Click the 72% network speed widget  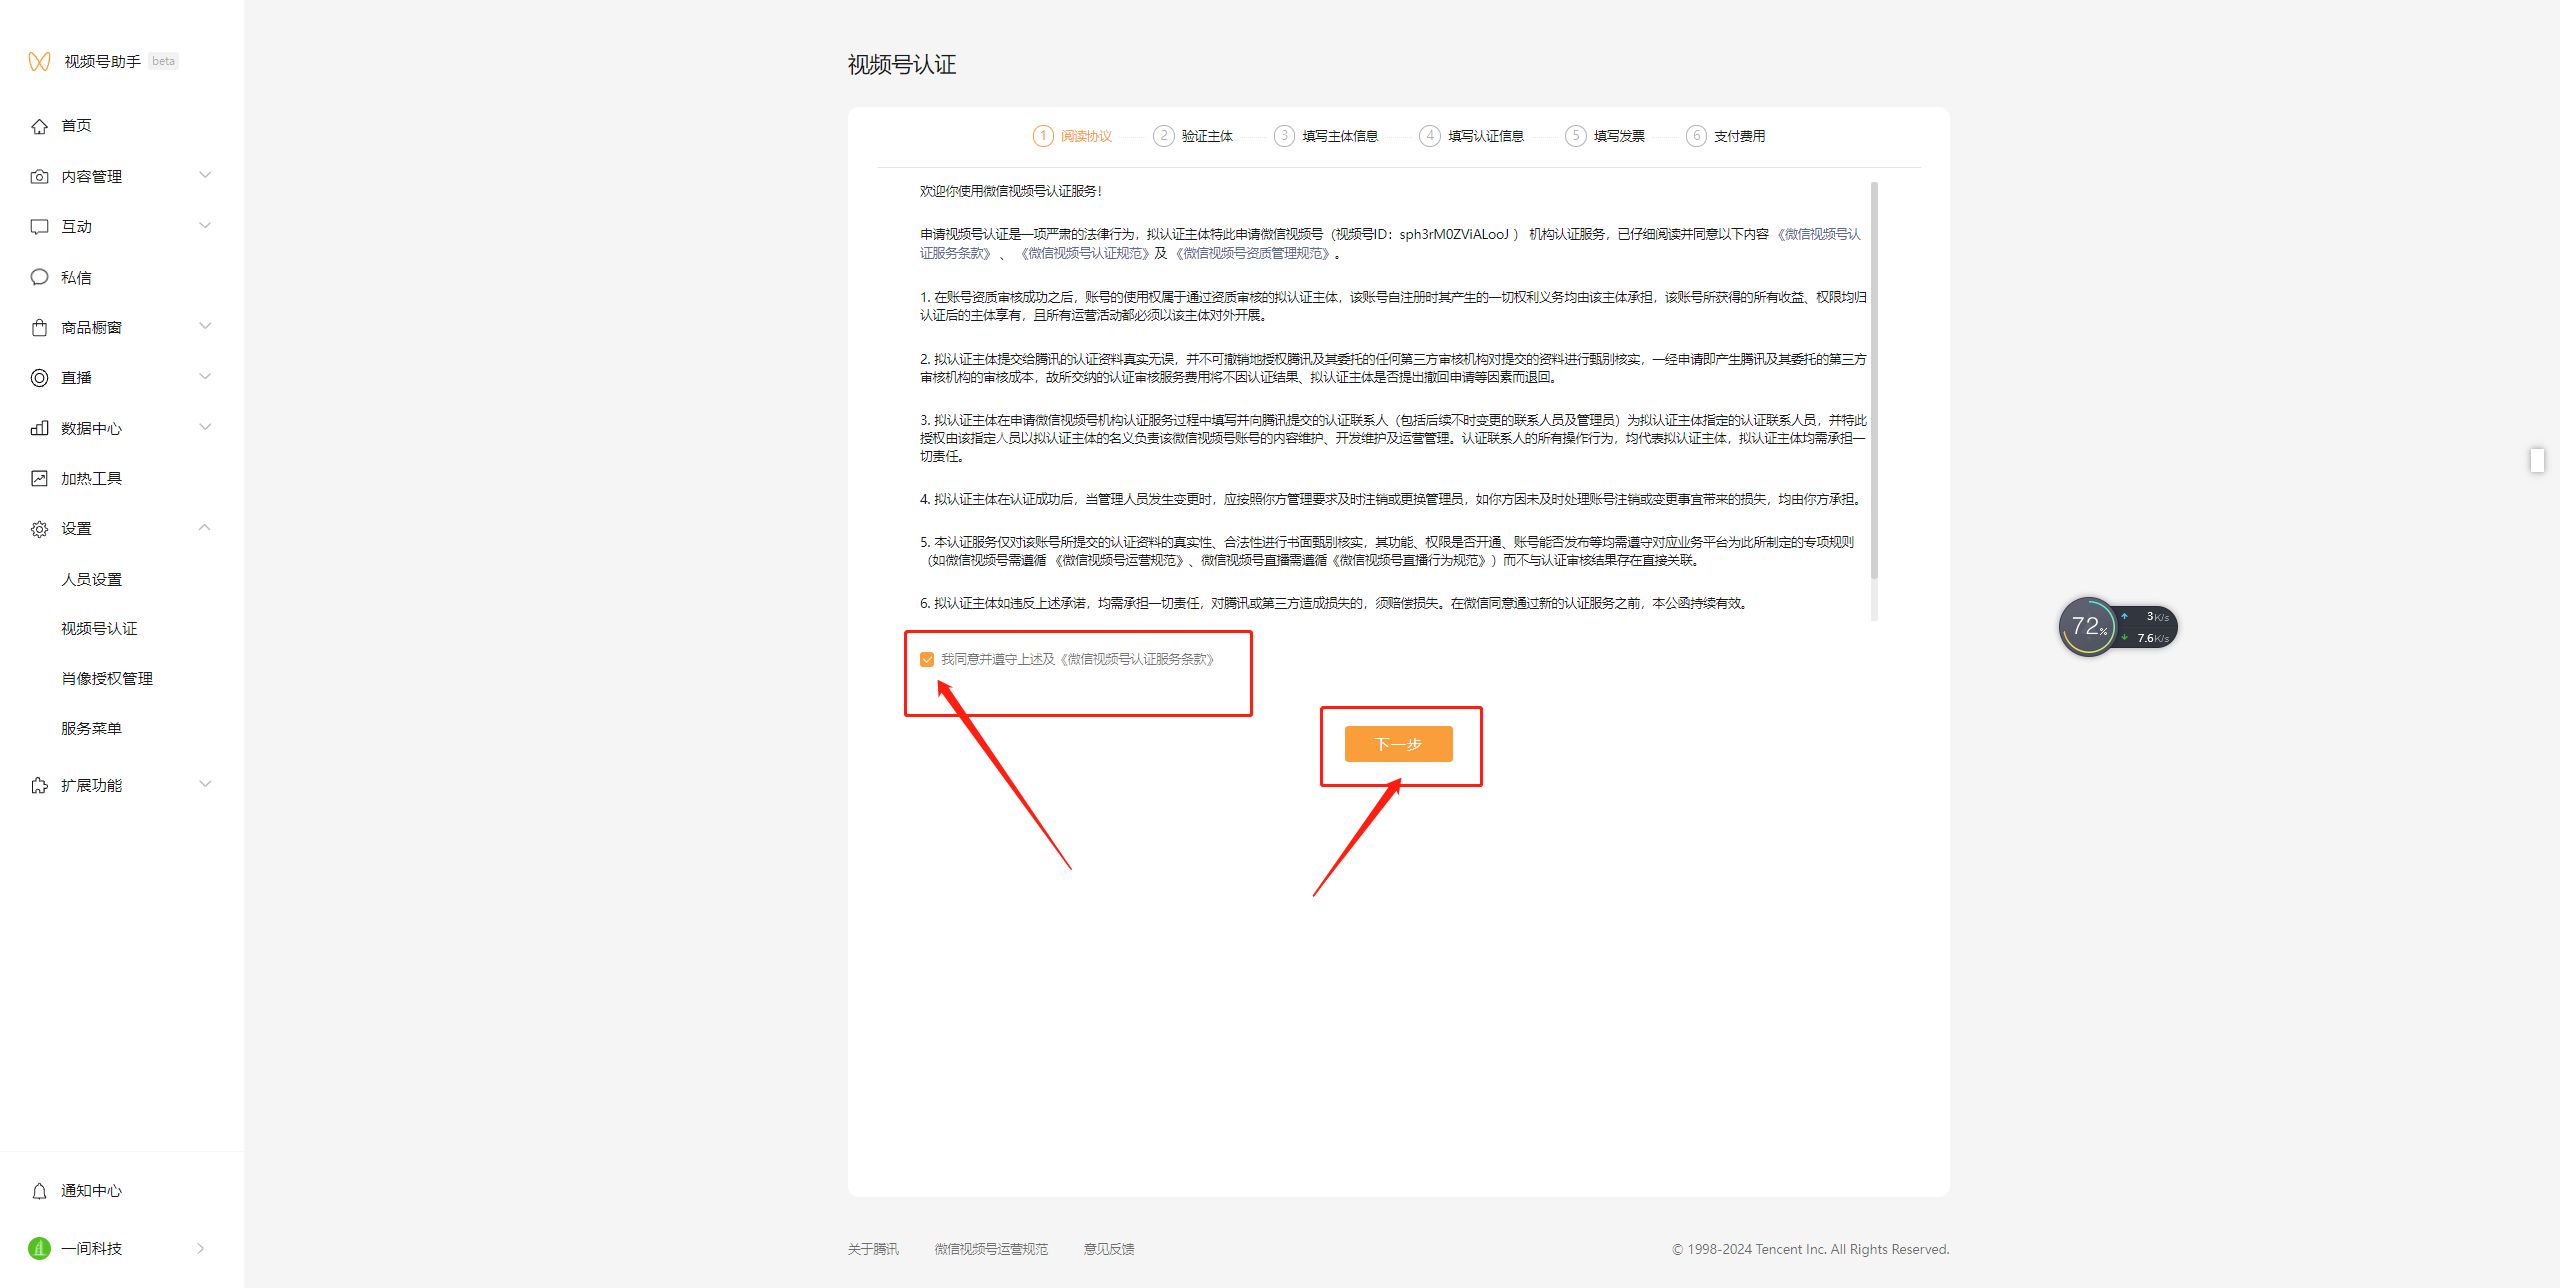click(x=2118, y=627)
